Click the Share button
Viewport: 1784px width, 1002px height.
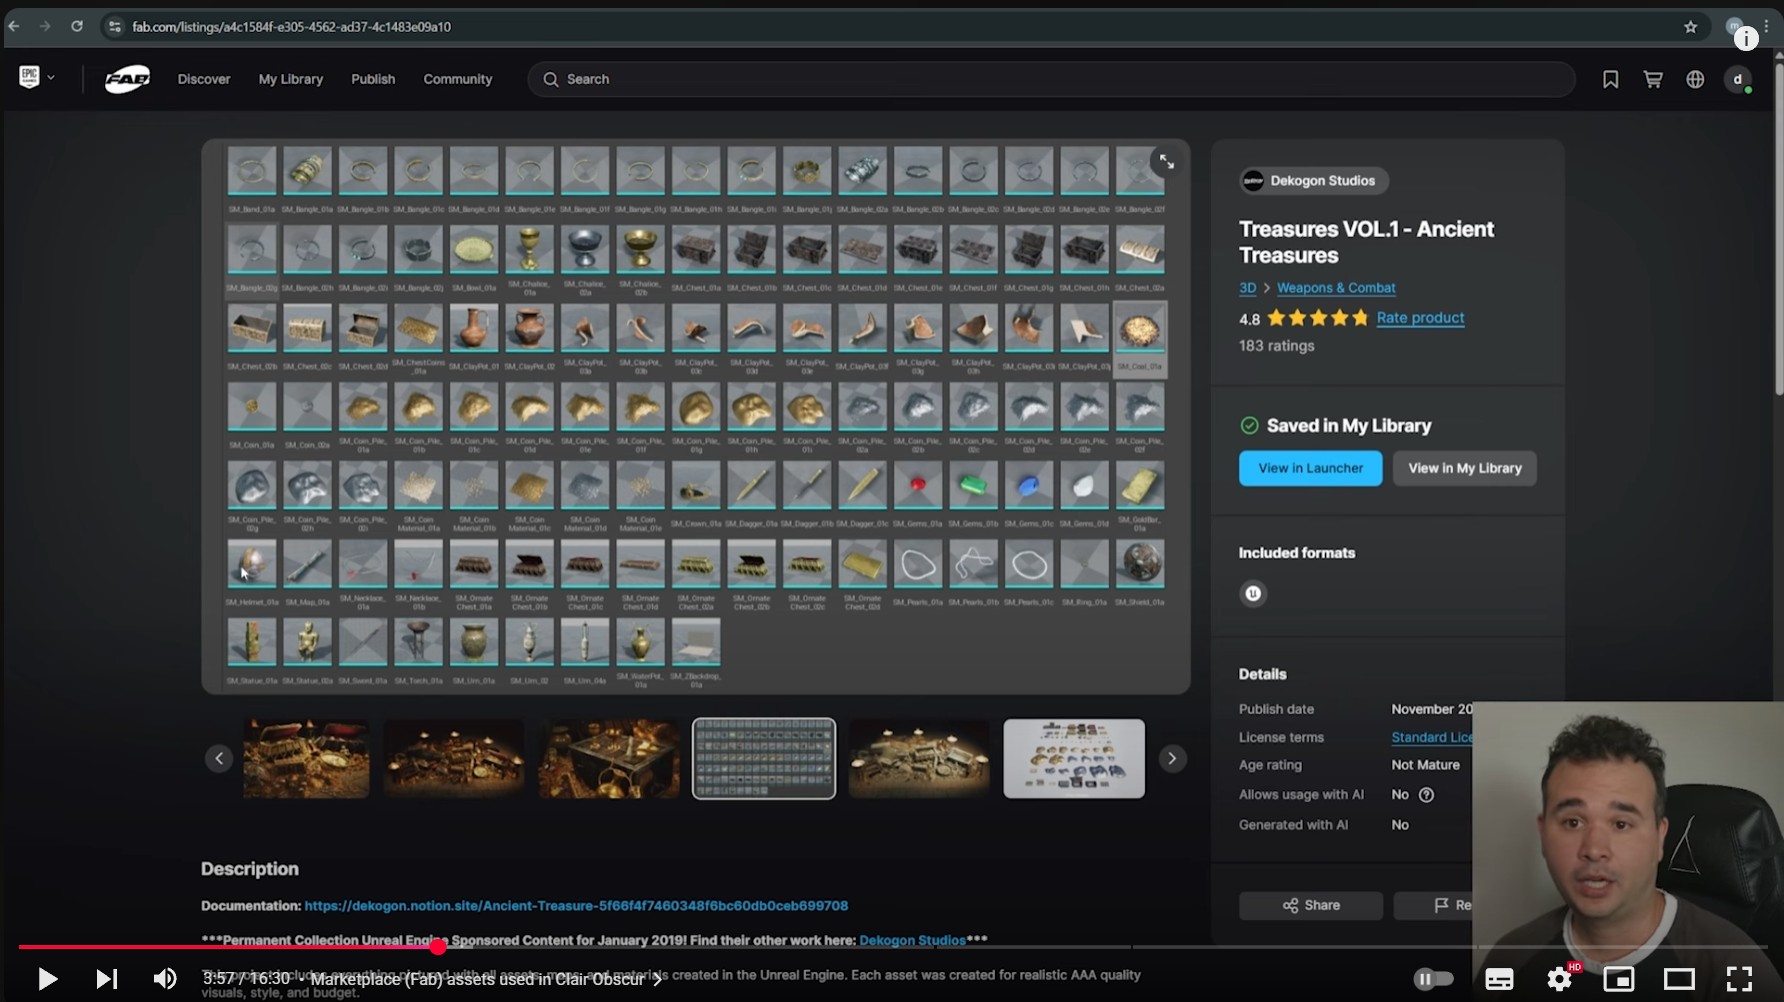tap(1311, 905)
